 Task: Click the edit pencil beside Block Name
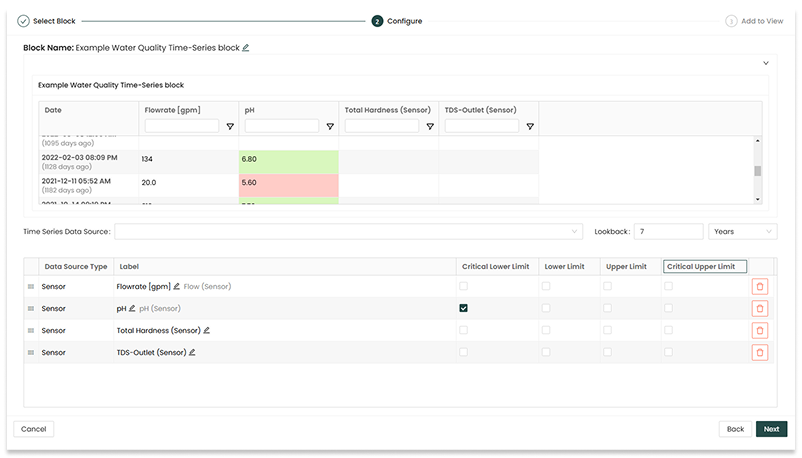coord(246,48)
